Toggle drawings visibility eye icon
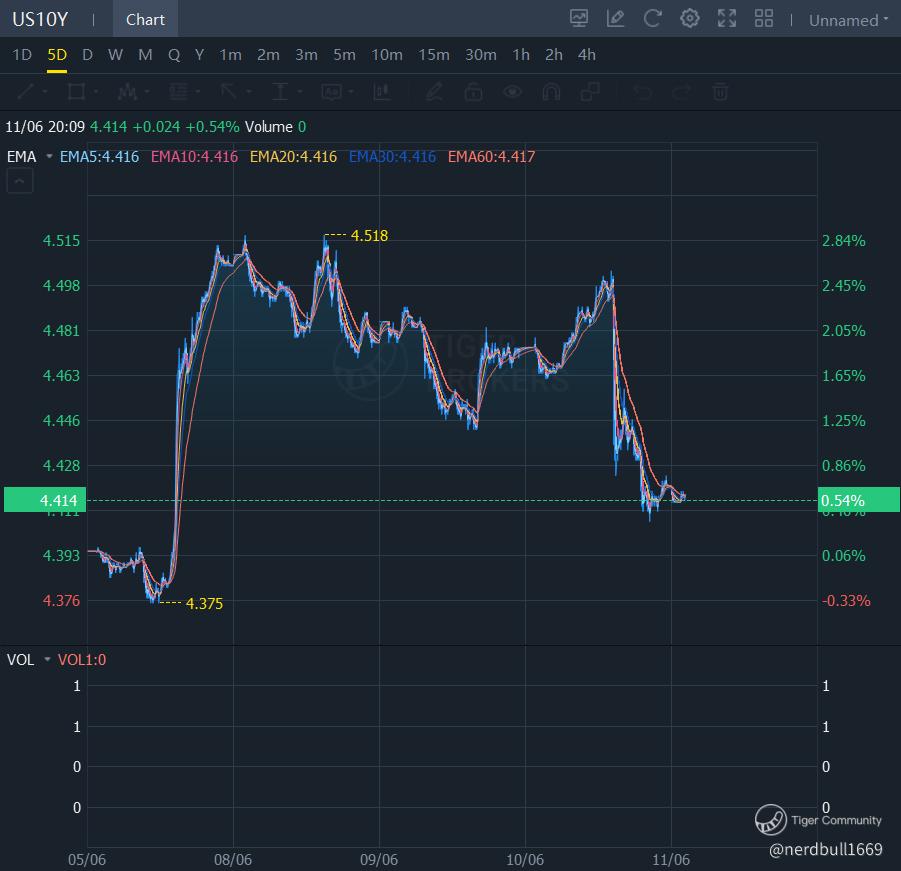Screen dimensions: 901x871 512,91
